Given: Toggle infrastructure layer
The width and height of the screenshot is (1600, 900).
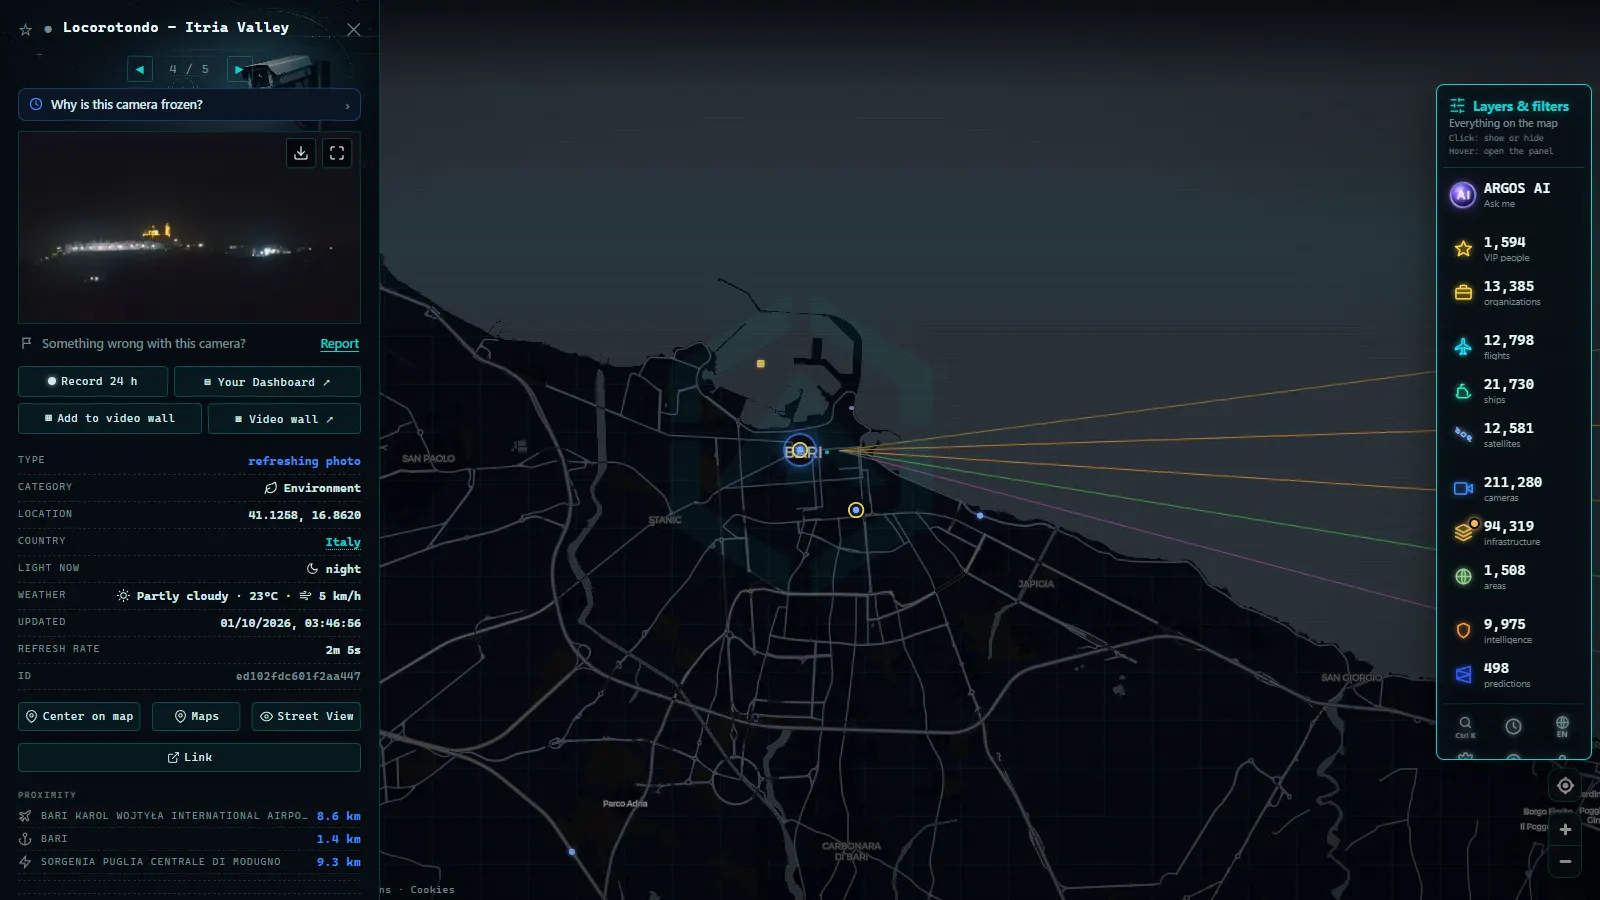Looking at the screenshot, I should [x=1513, y=532].
